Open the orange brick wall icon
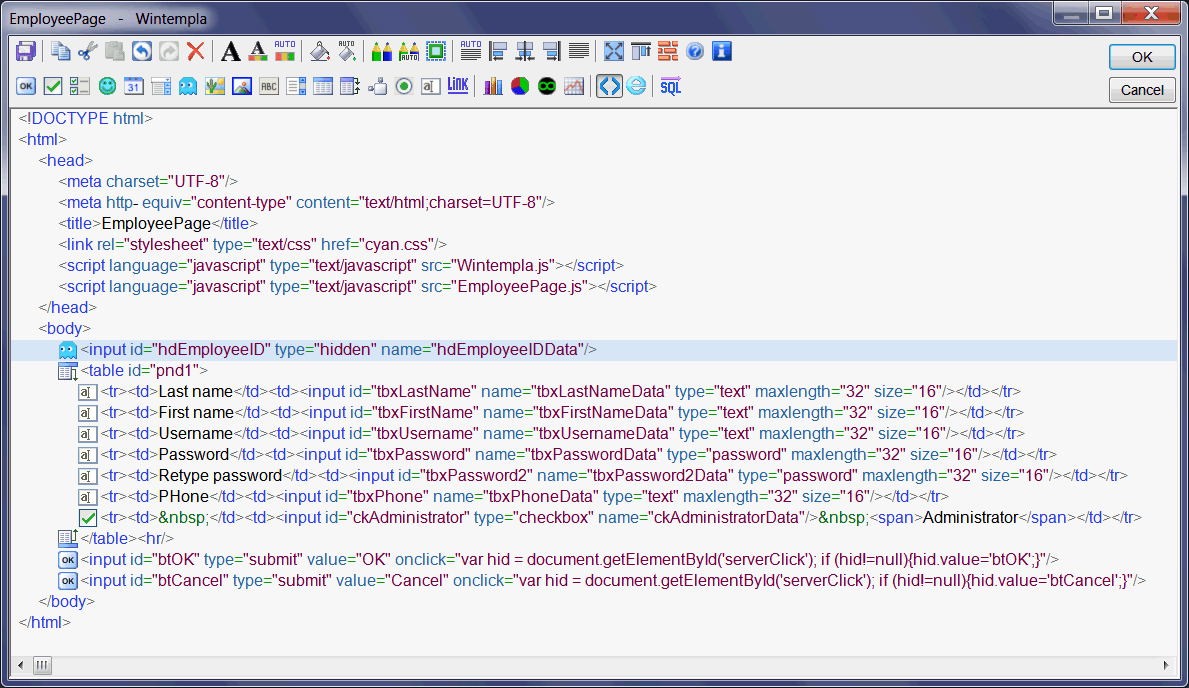The image size is (1189, 688). 668,52
